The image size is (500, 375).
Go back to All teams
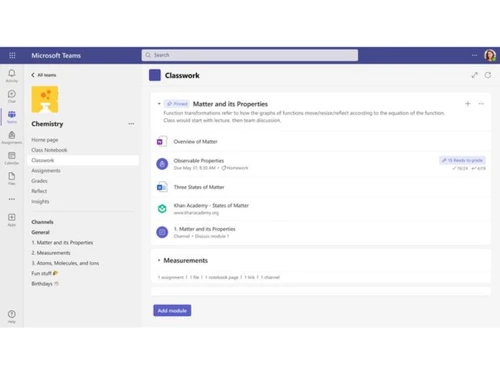tap(44, 75)
